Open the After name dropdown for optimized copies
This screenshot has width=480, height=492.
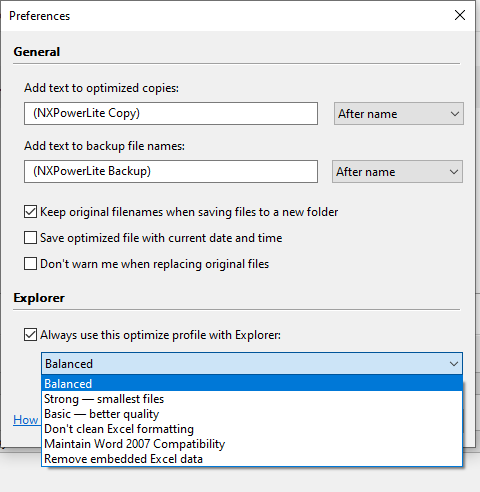pos(399,114)
